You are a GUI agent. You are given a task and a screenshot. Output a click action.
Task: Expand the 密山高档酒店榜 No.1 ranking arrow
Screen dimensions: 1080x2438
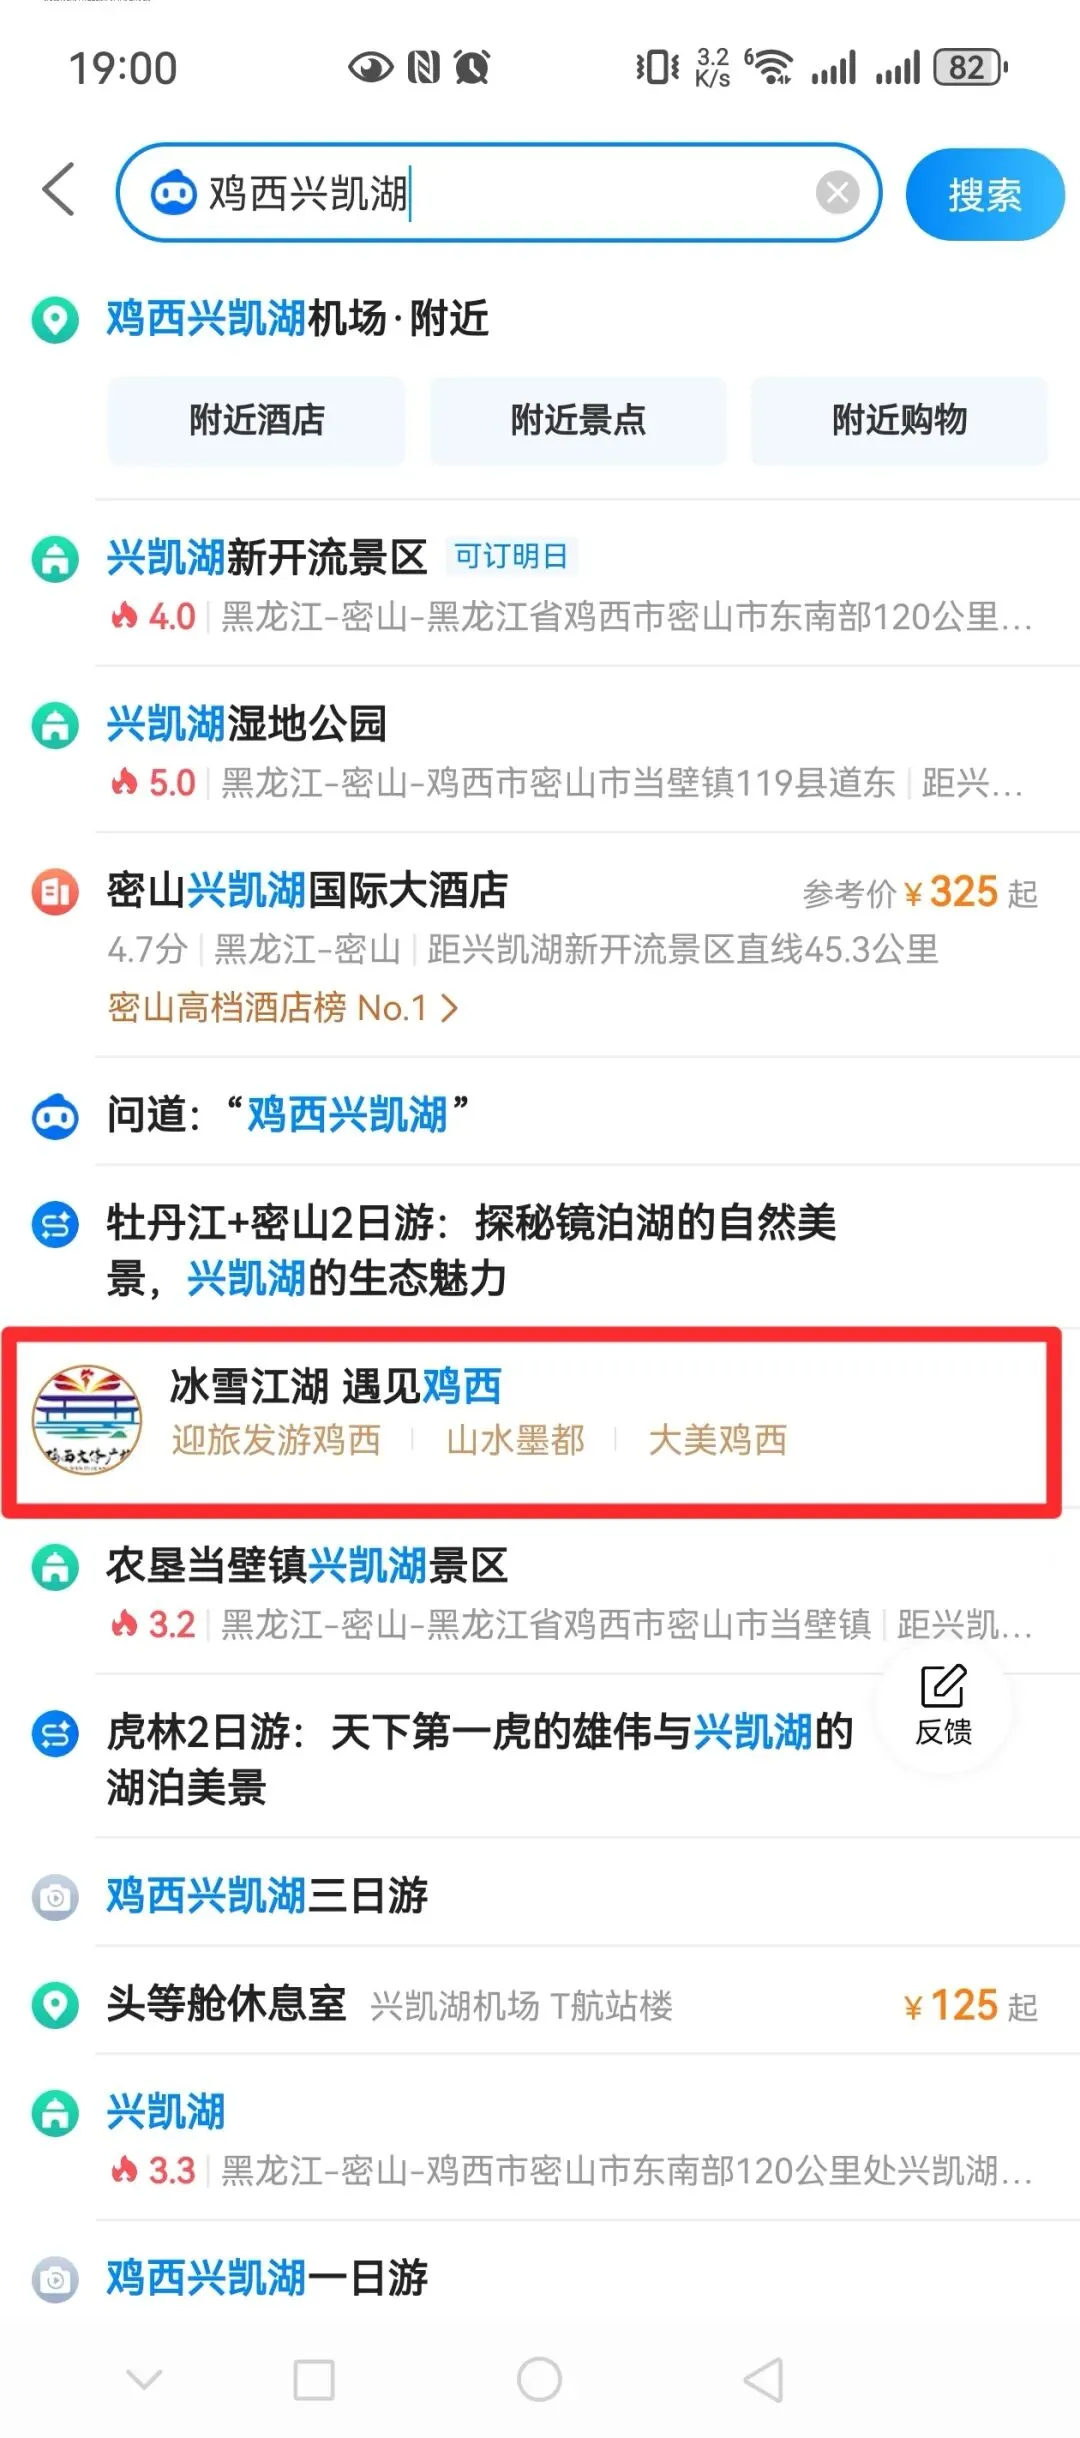(450, 1008)
